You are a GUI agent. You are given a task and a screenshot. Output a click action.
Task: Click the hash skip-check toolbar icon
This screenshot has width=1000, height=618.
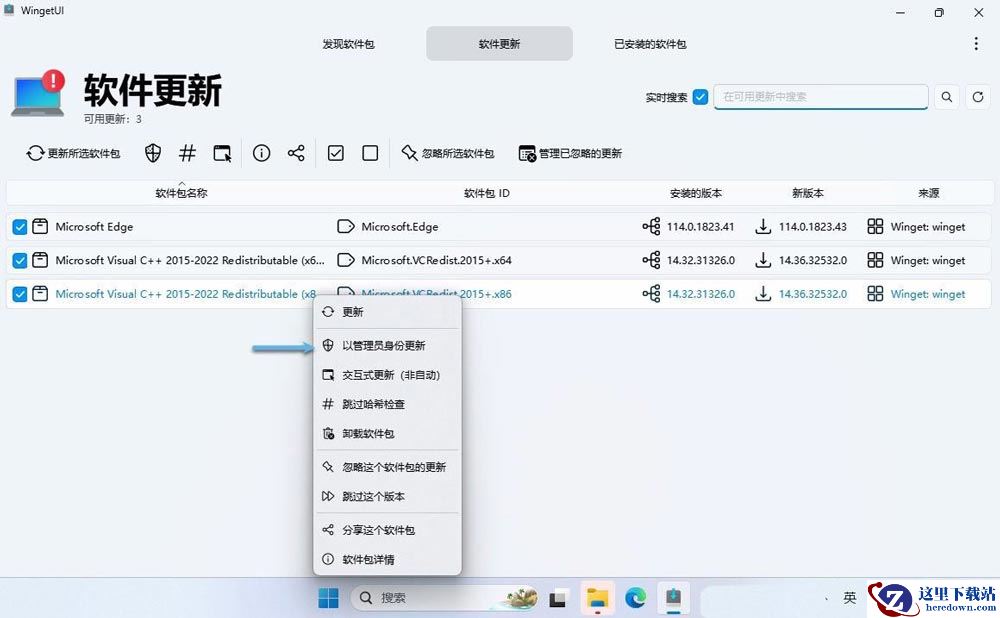point(188,153)
